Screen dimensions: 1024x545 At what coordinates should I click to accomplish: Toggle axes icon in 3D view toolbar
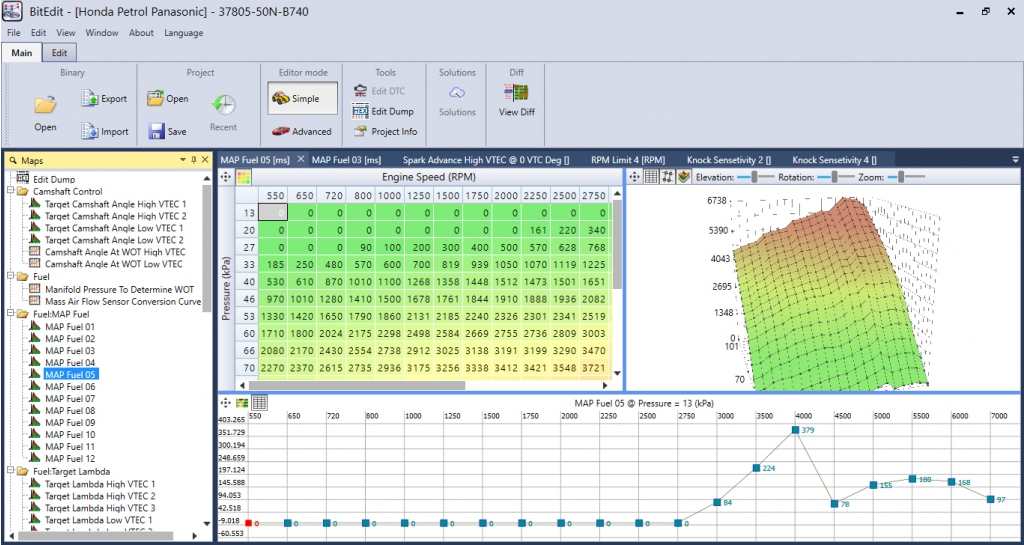point(667,177)
